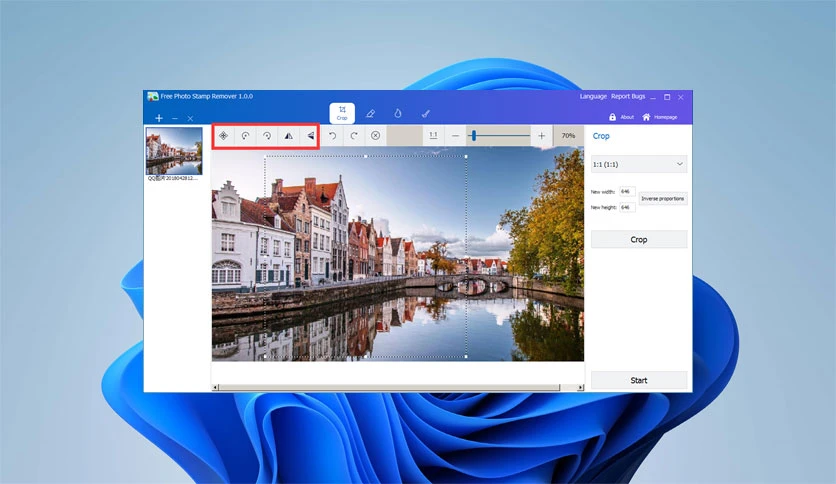Image resolution: width=836 pixels, height=484 pixels.
Task: Click the app logo in title bar
Action: (153, 96)
